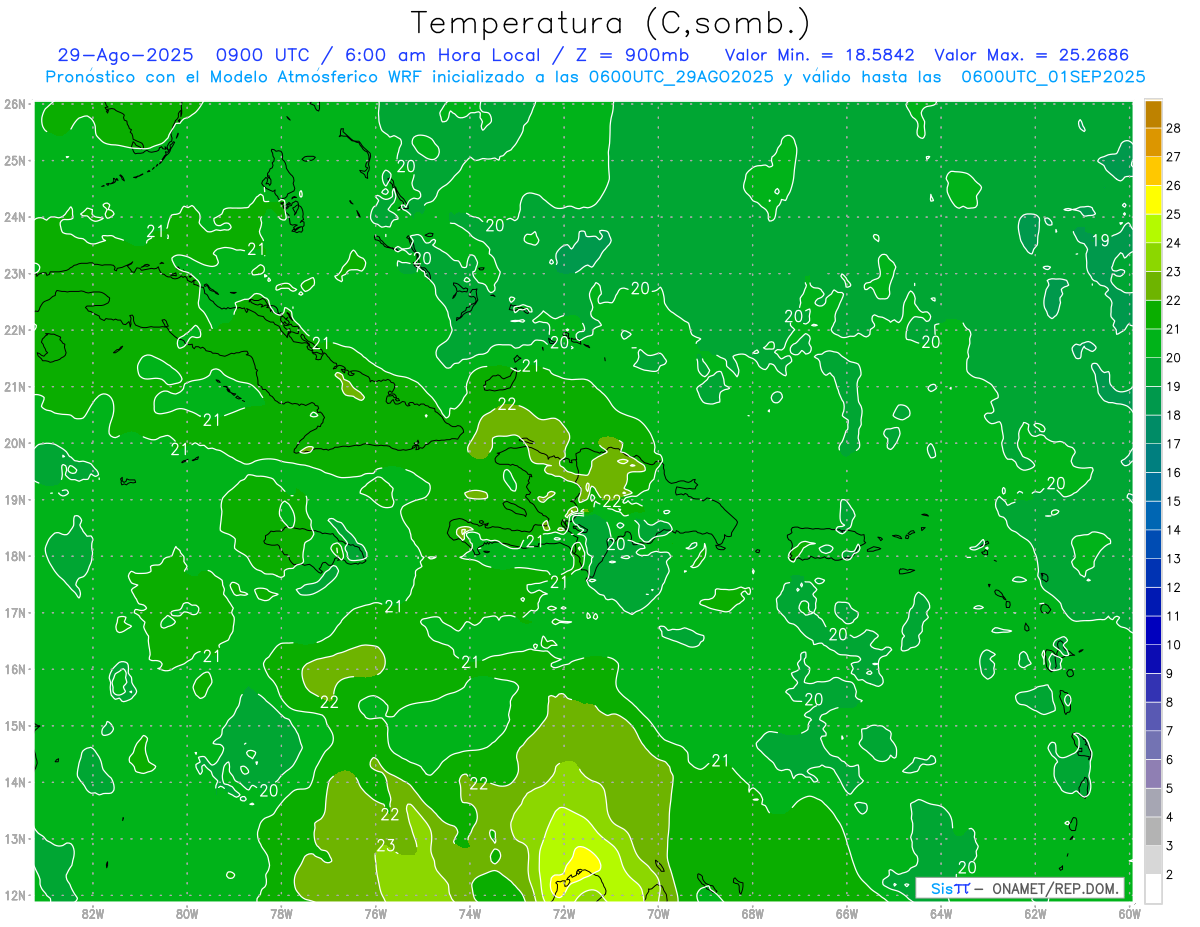
Task: Click the '76W' longitude label
Action: 376,913
